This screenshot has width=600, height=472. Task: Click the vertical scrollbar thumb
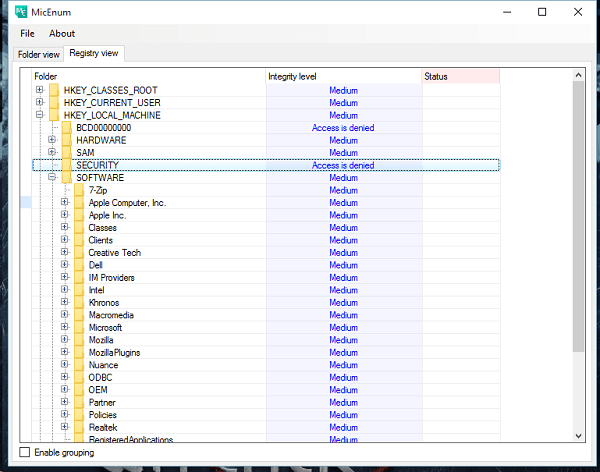pyautogui.click(x=578, y=216)
